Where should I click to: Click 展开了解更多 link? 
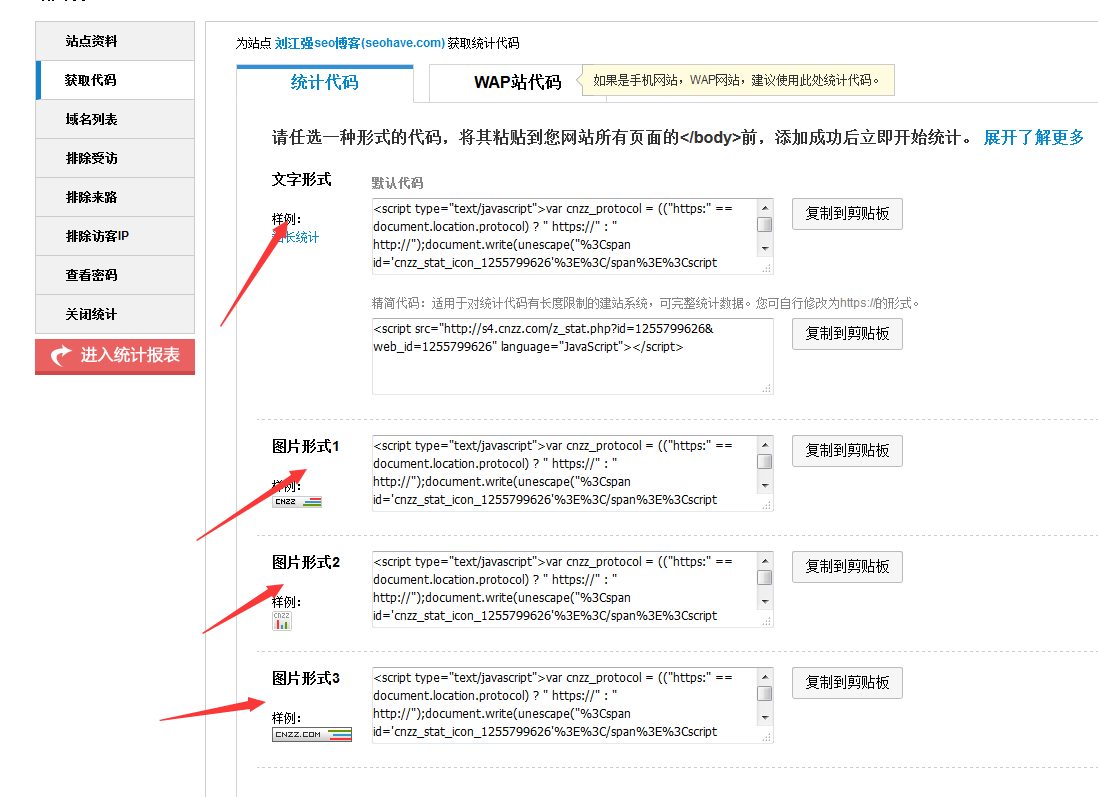tap(1034, 137)
